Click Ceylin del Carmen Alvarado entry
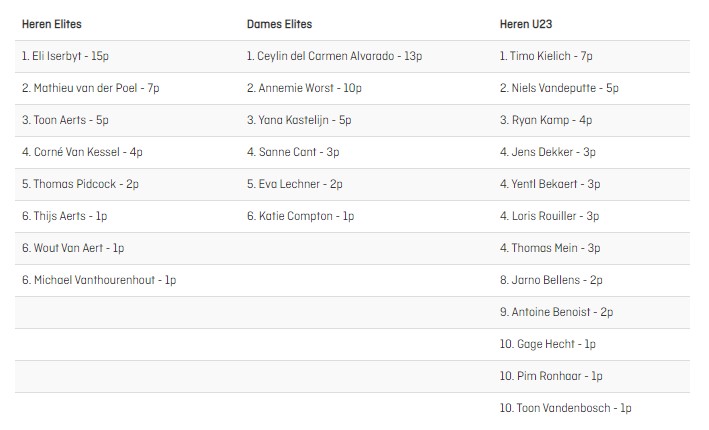 pos(335,56)
